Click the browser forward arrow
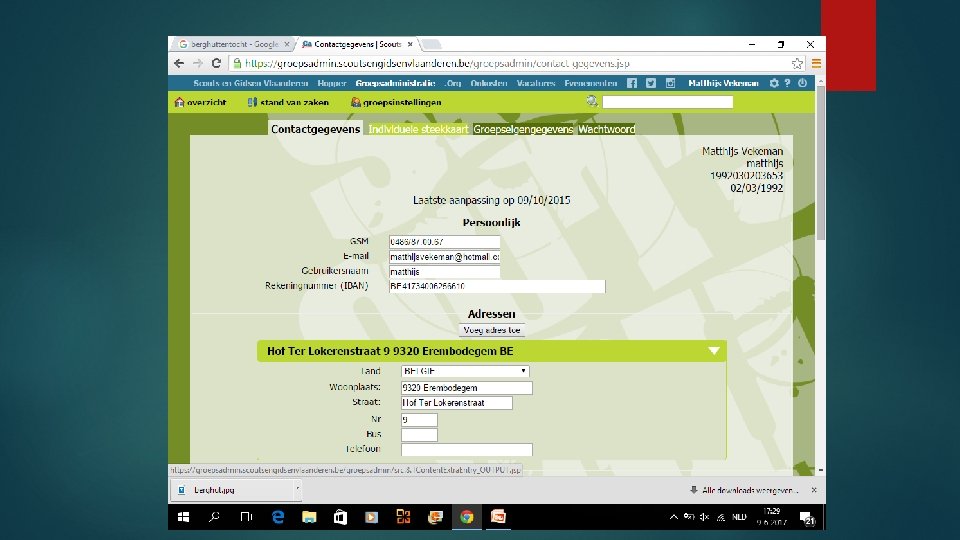This screenshot has width=960, height=540. (x=198, y=63)
